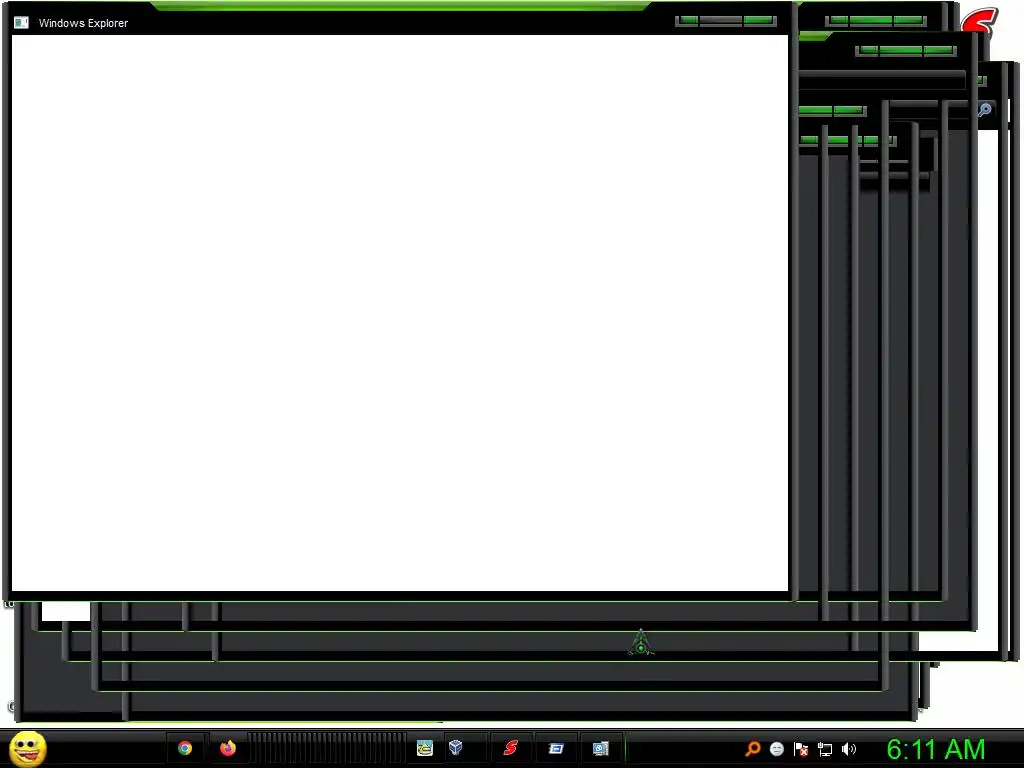Click the red S desktop icon behind the windows

pyautogui.click(x=980, y=21)
